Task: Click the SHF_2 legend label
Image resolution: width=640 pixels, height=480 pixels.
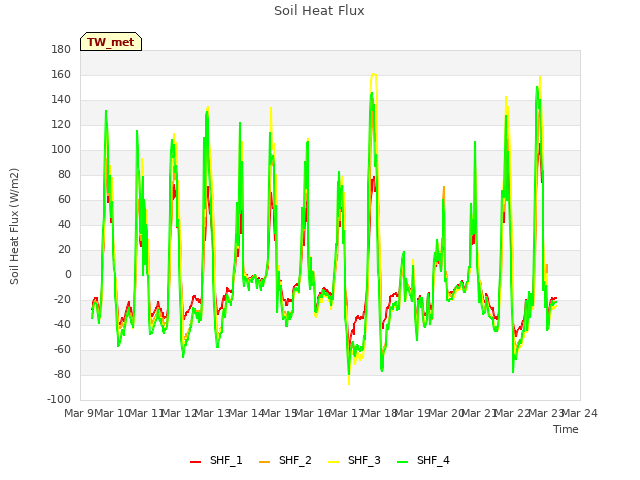Action: point(295,461)
